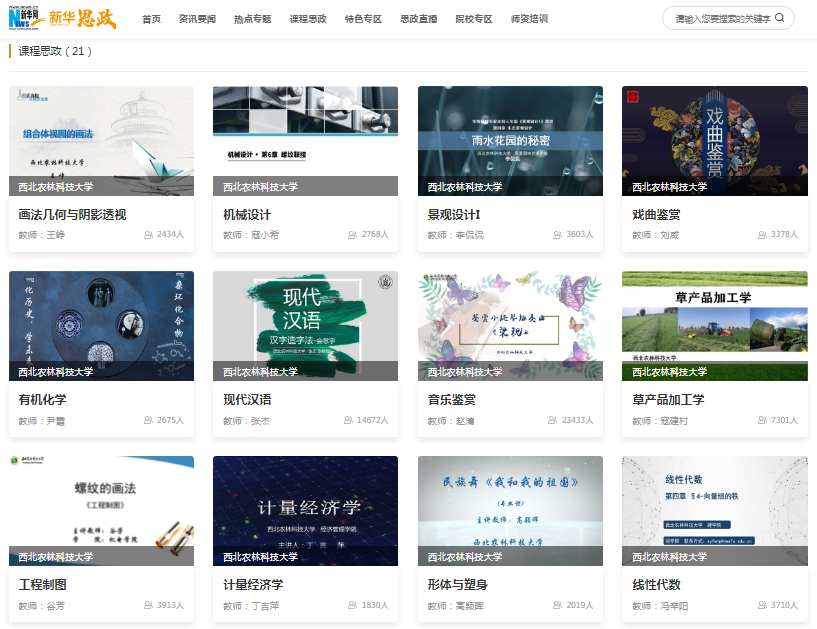Select the 有机化学 course thumbnail image
The height and width of the screenshot is (629, 817).
coord(101,325)
